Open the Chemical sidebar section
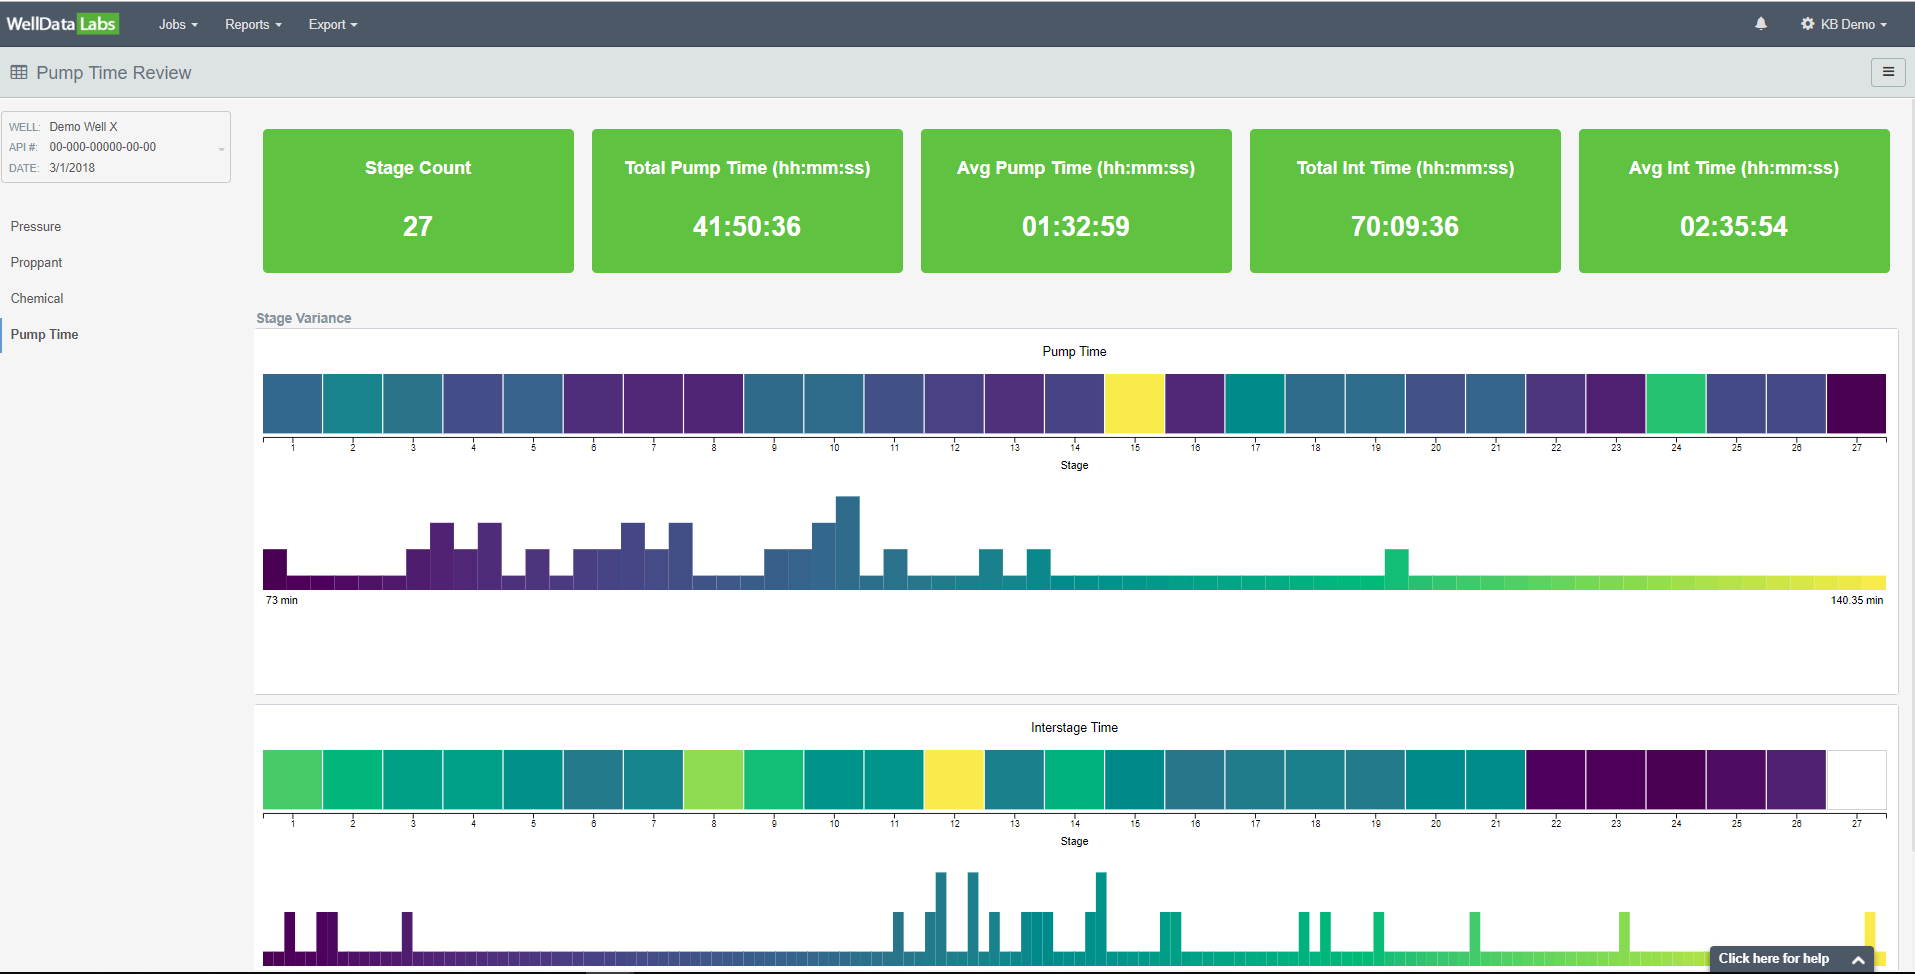The image size is (1915, 974). click(37, 299)
